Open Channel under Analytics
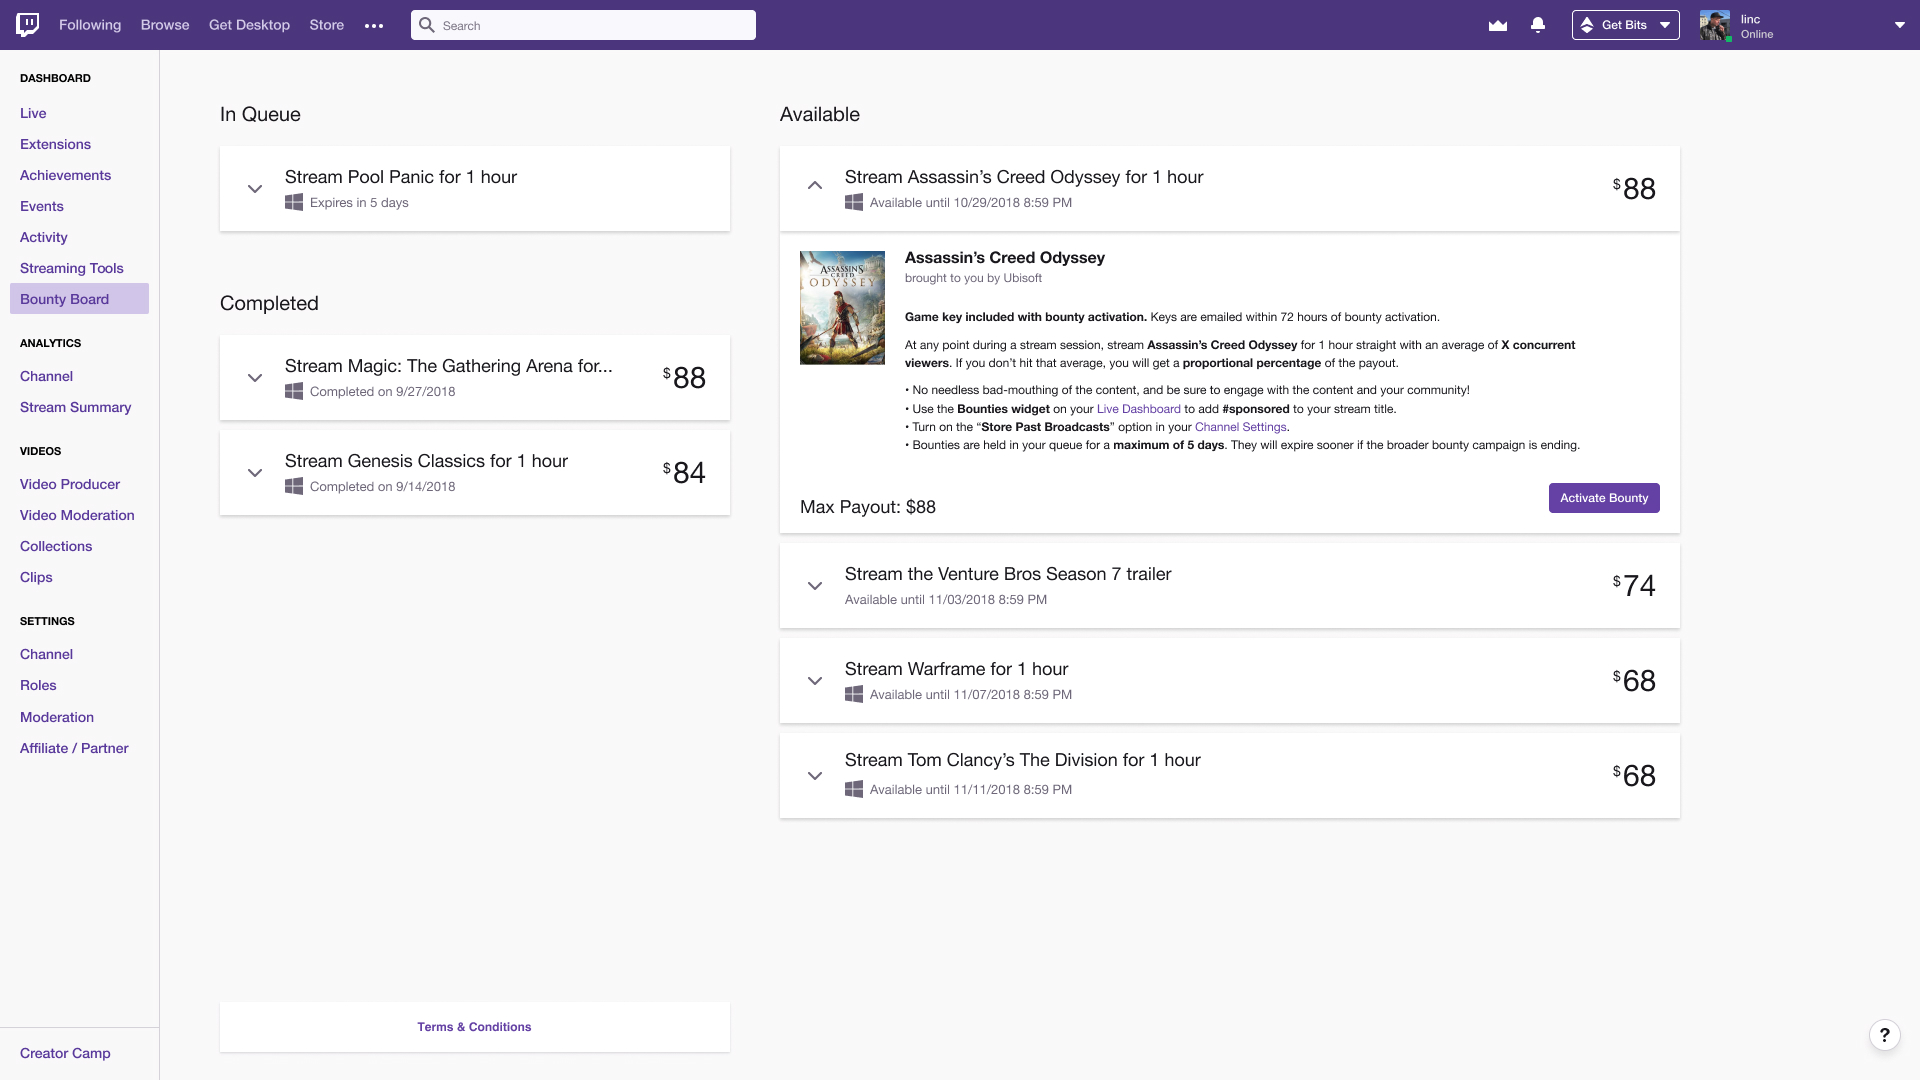This screenshot has width=1920, height=1080. pyautogui.click(x=46, y=376)
